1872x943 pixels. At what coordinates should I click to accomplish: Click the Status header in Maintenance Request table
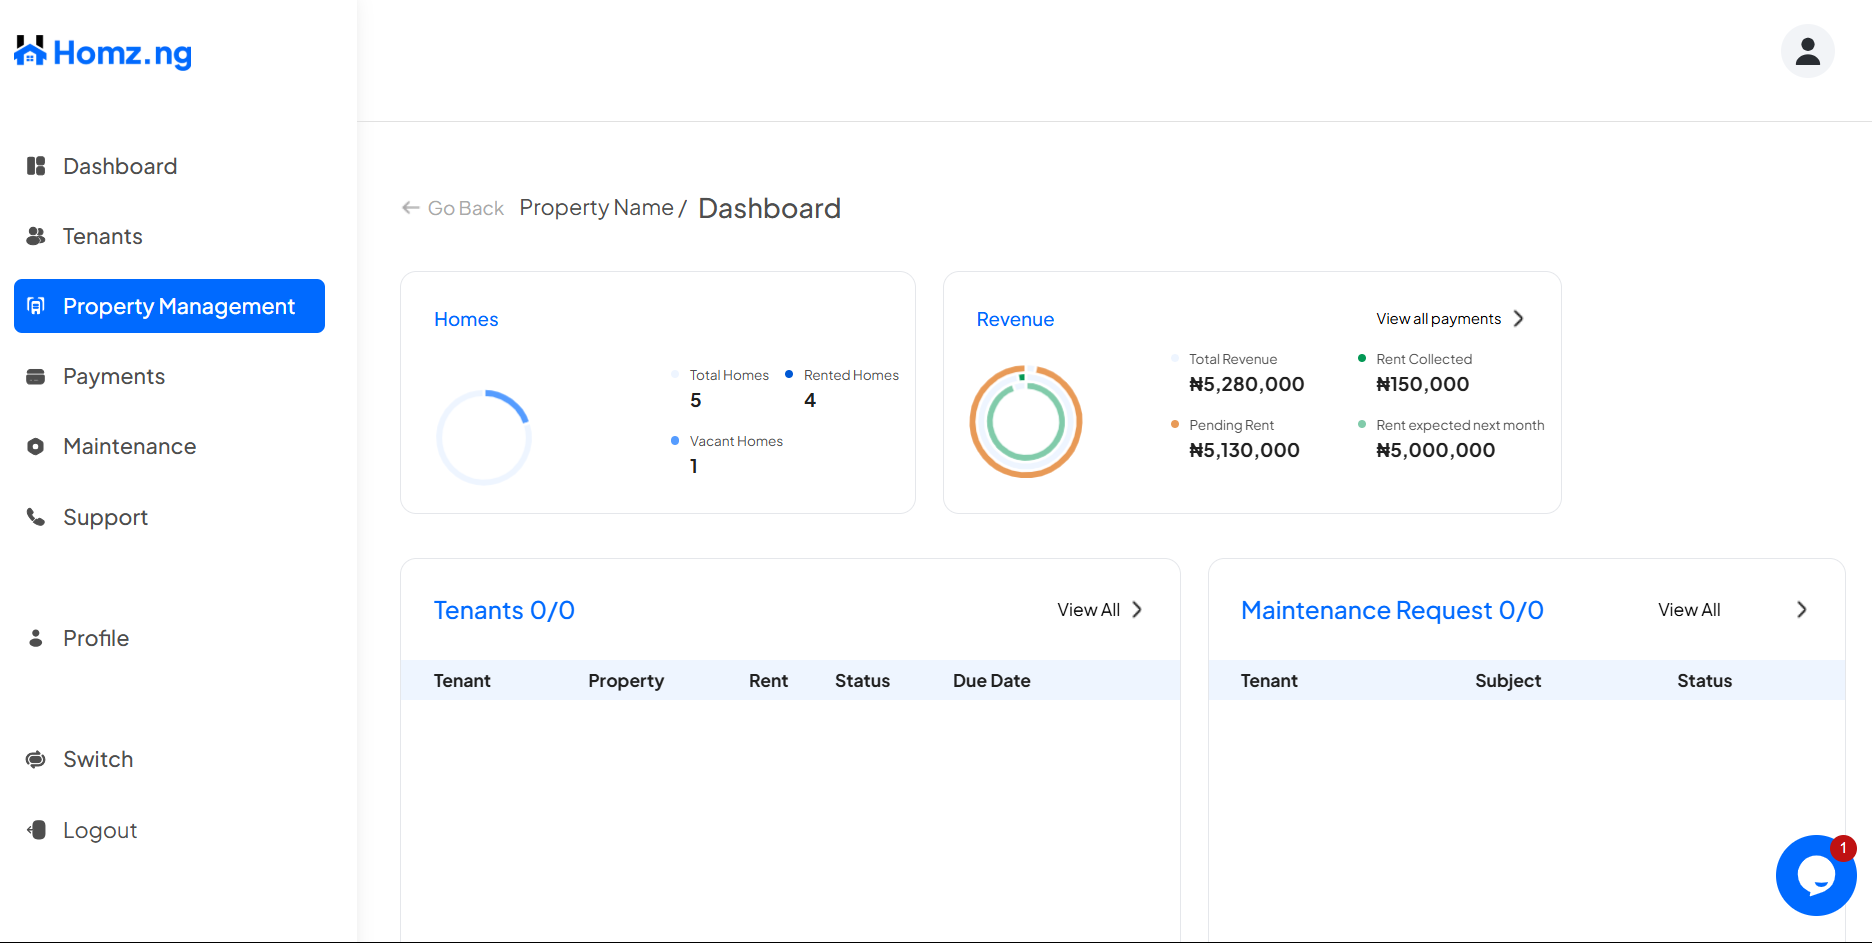[1704, 681]
